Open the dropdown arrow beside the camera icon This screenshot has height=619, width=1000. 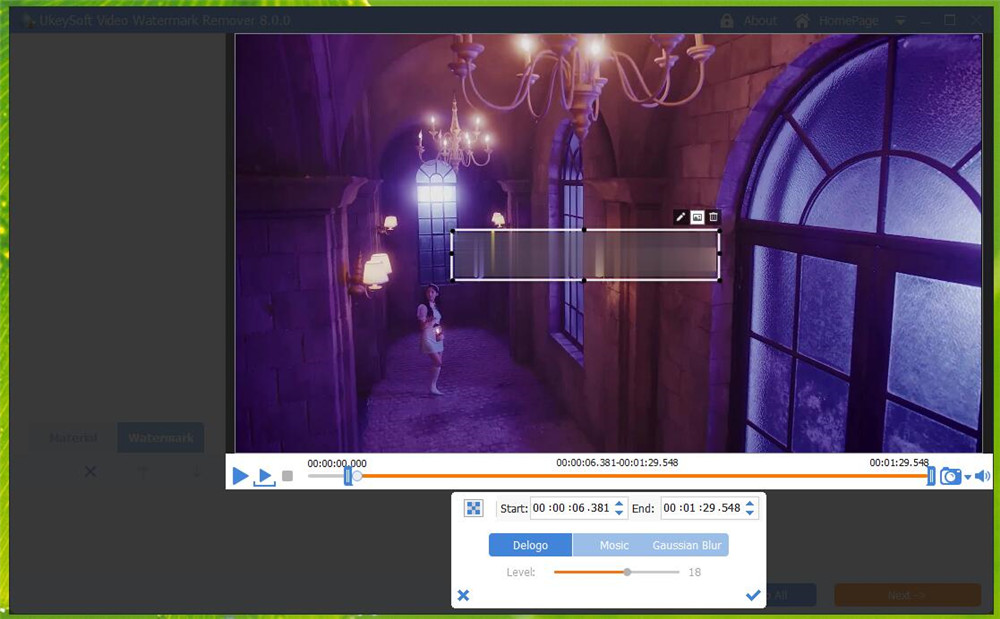(x=968, y=478)
